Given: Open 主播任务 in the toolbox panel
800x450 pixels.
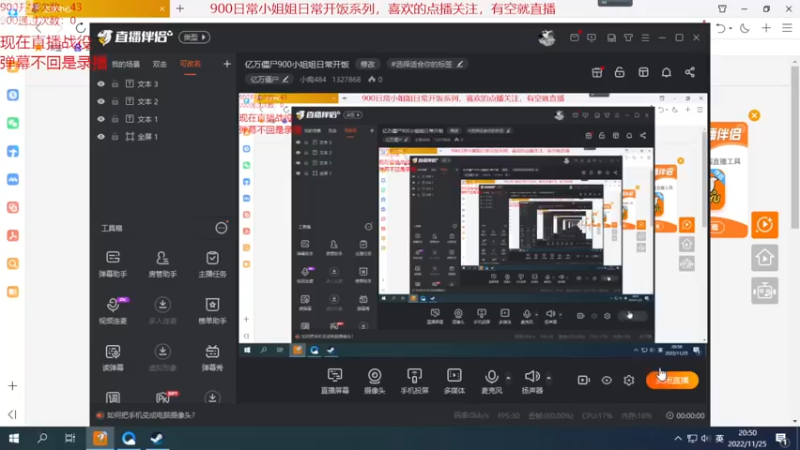Looking at the screenshot, I should (212, 264).
